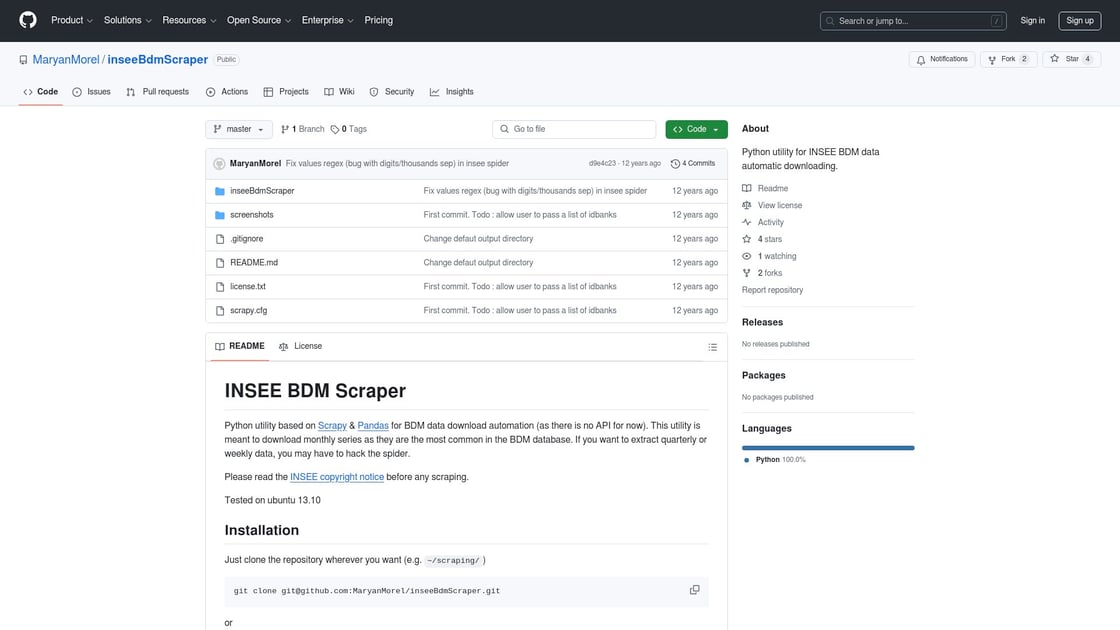The width and height of the screenshot is (1120, 630).
Task: Star this repository
Action: click(1071, 59)
